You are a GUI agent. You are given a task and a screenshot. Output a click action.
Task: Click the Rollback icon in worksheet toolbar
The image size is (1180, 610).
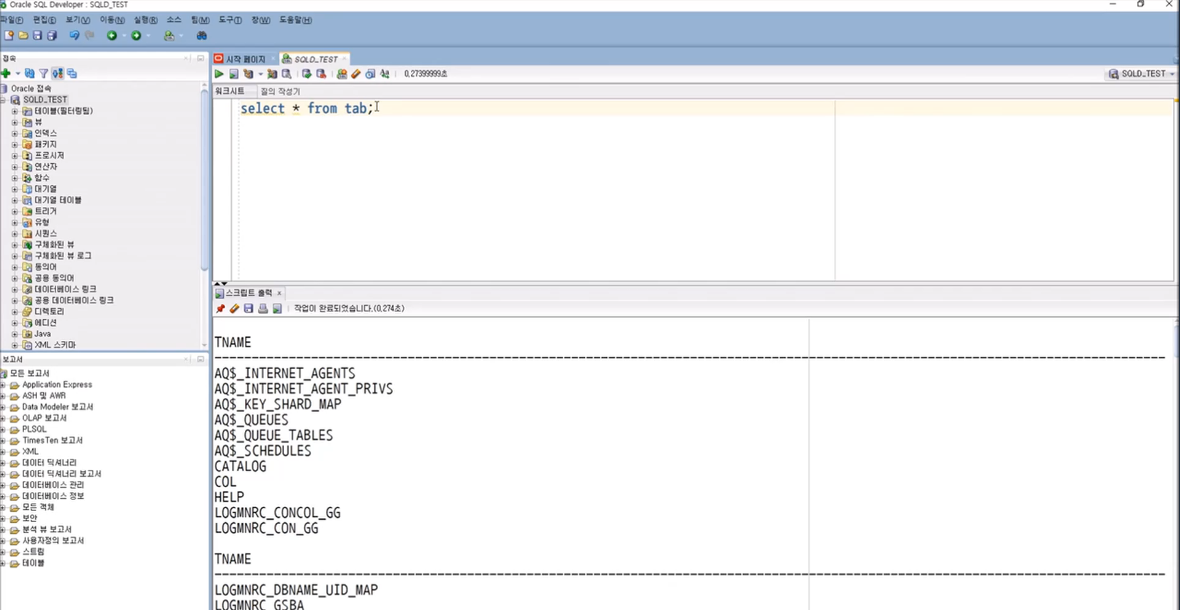click(321, 74)
